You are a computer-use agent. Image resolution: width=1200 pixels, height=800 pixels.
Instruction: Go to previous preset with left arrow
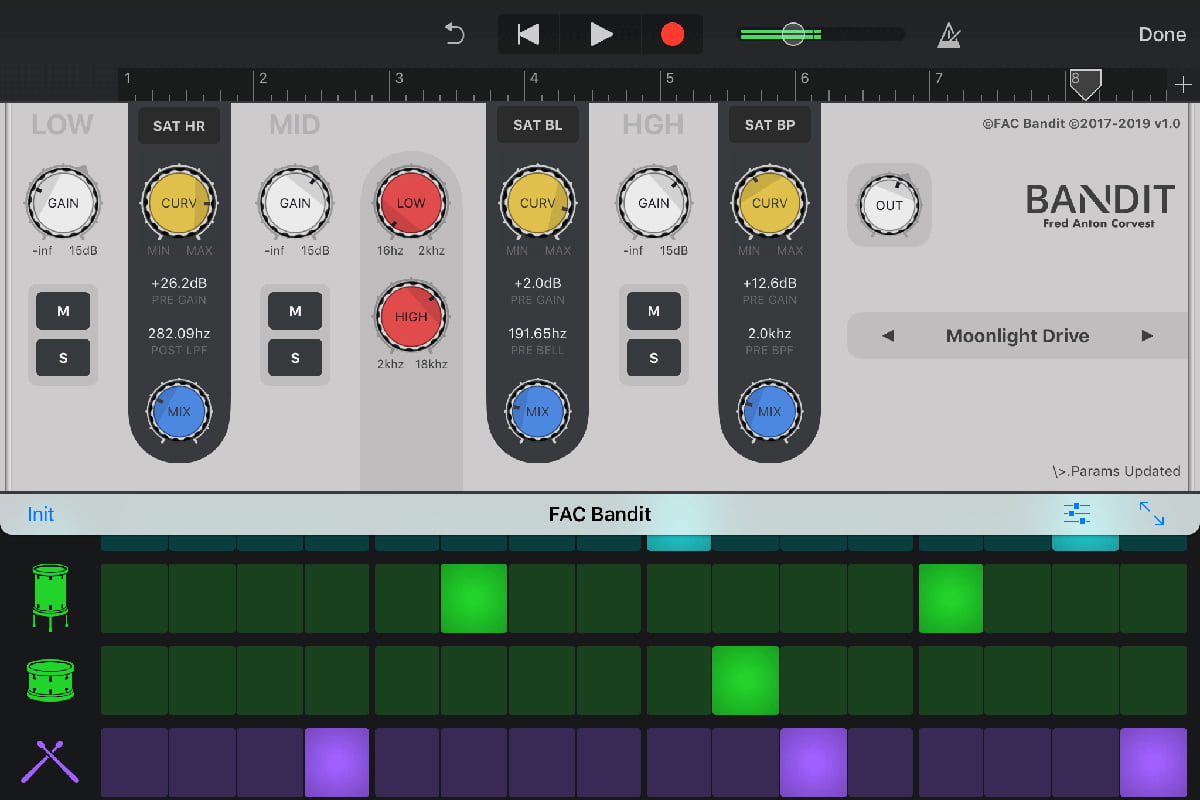click(887, 336)
